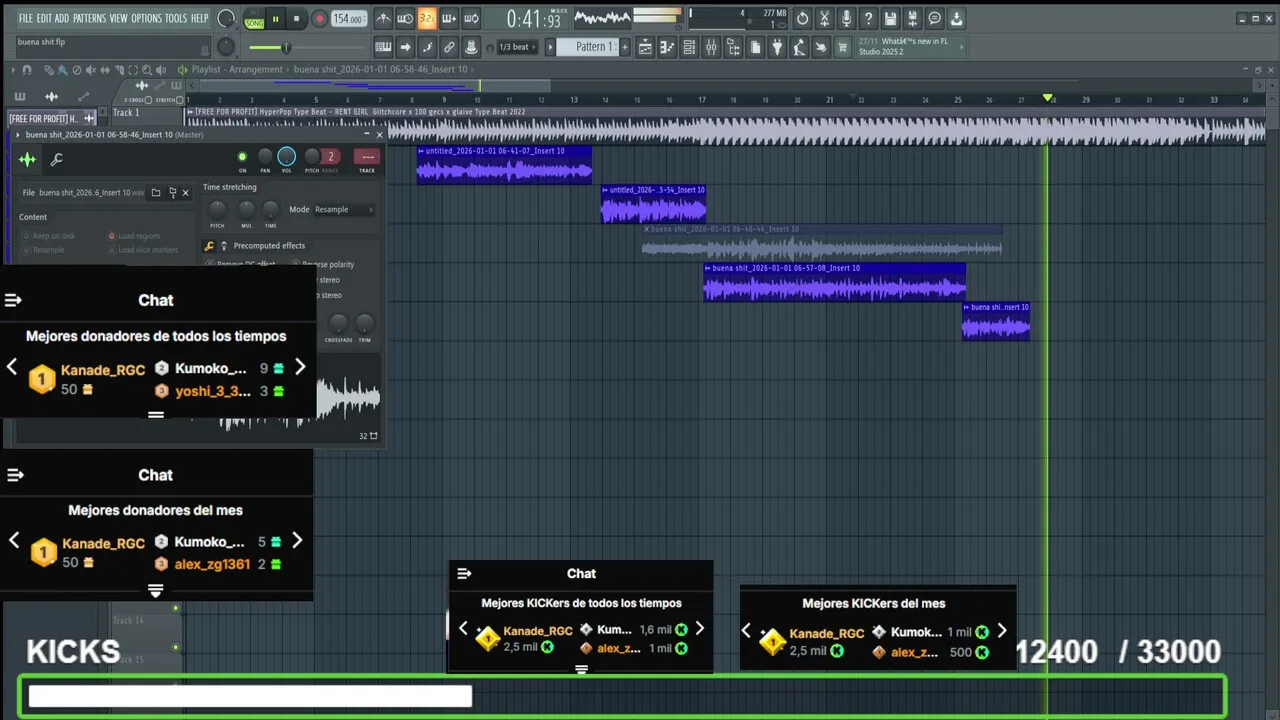Toggle SONG/PAT playback mode

254,19
